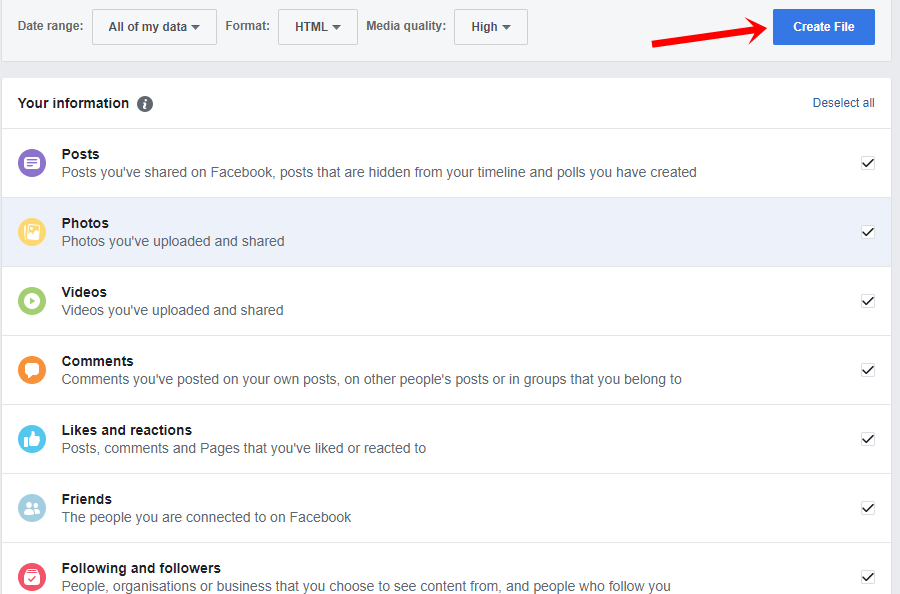Uncheck the Photos checkbox

point(868,232)
